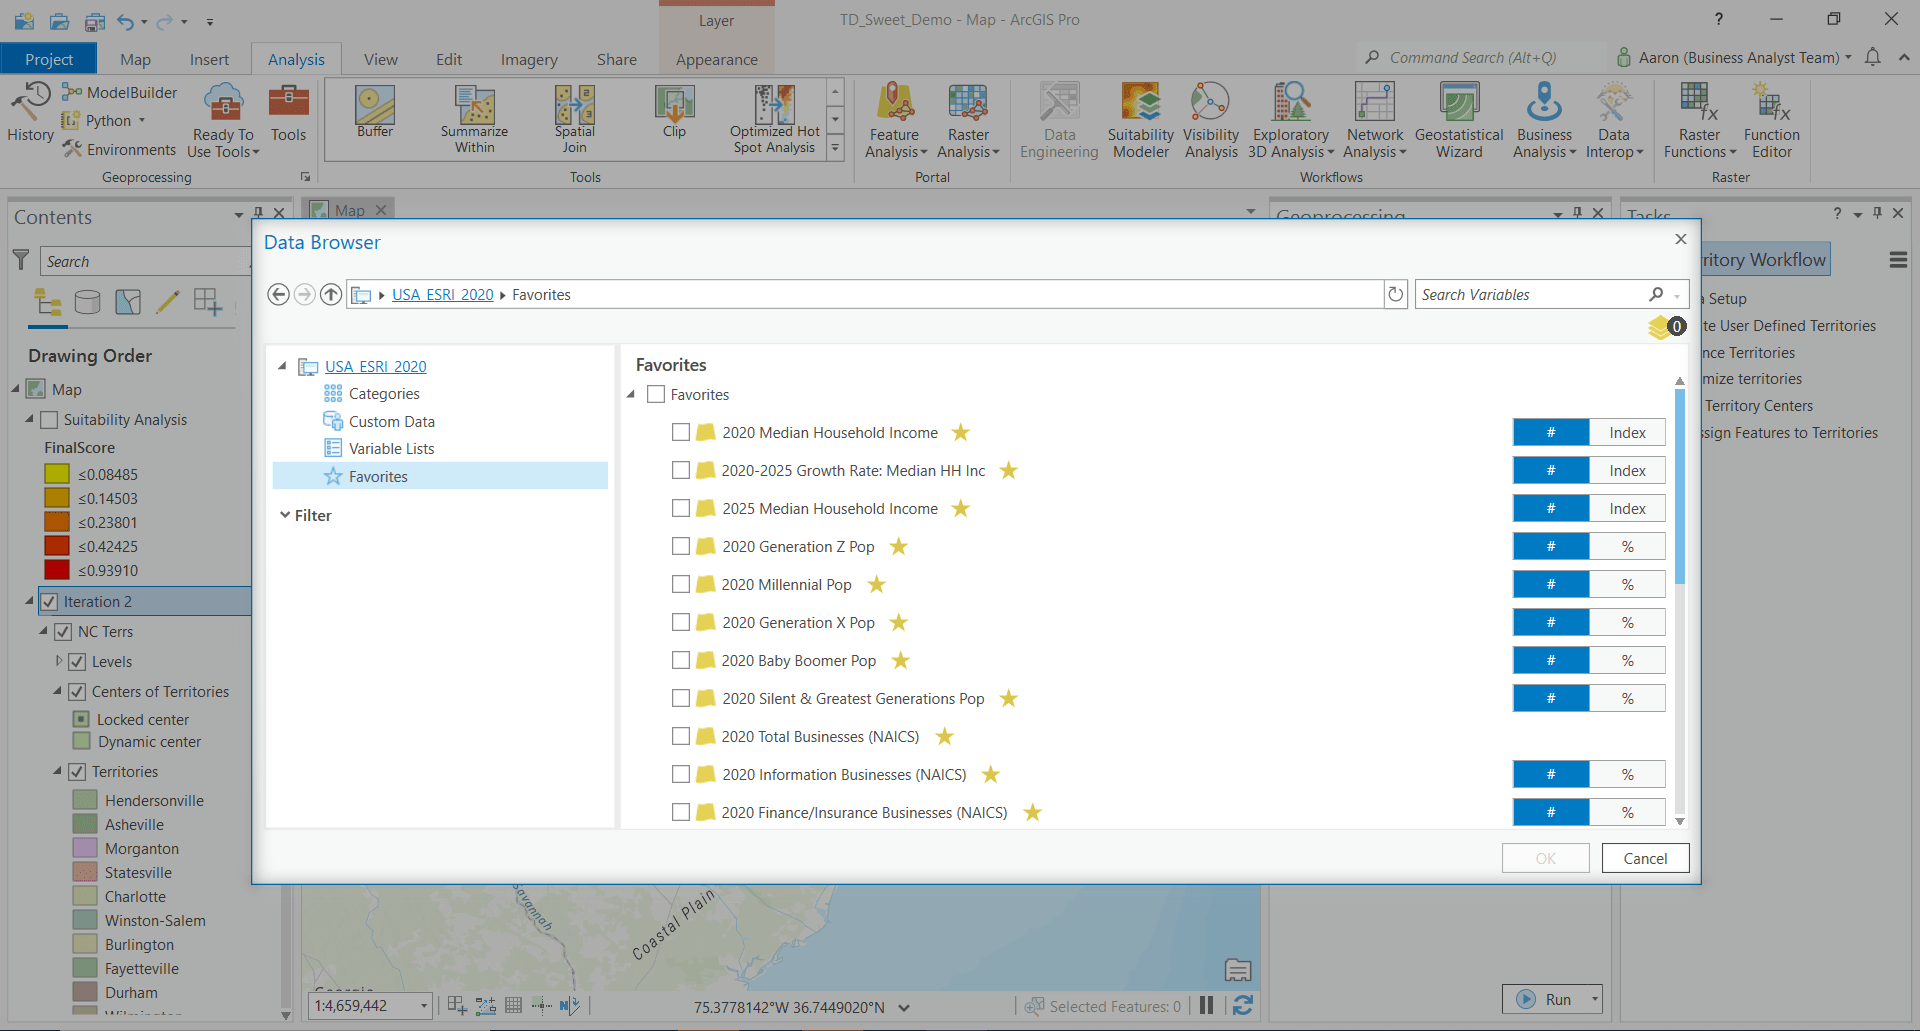
Task: Open Optimized Hot Spot Analysis tool
Action: [774, 119]
